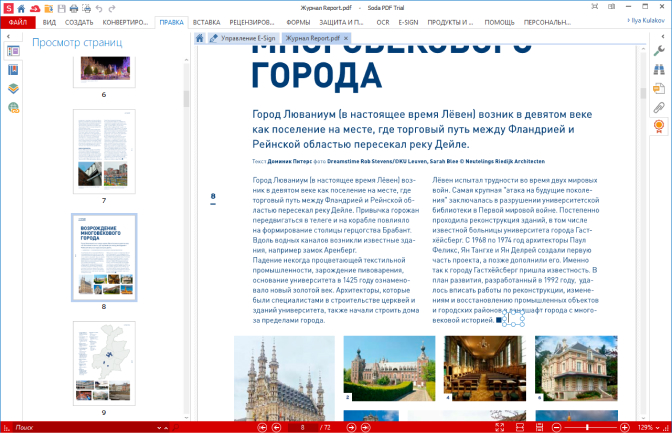Image resolution: width=672 pixels, height=433 pixels.
Task: Adjust the zoom slider handle
Action: click(x=587, y=427)
